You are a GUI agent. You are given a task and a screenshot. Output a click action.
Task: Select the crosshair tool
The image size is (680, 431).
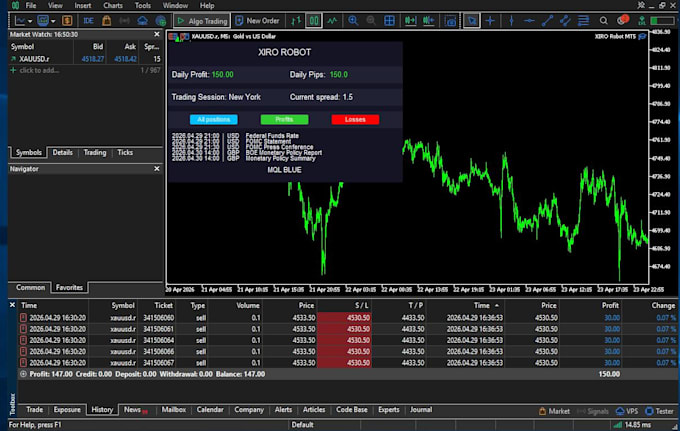490,21
